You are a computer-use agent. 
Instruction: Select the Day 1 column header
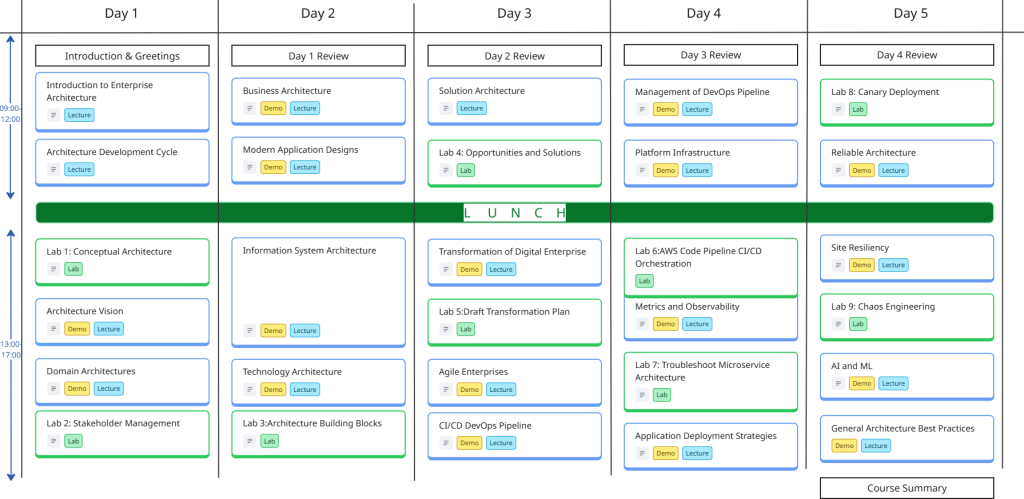(x=122, y=13)
